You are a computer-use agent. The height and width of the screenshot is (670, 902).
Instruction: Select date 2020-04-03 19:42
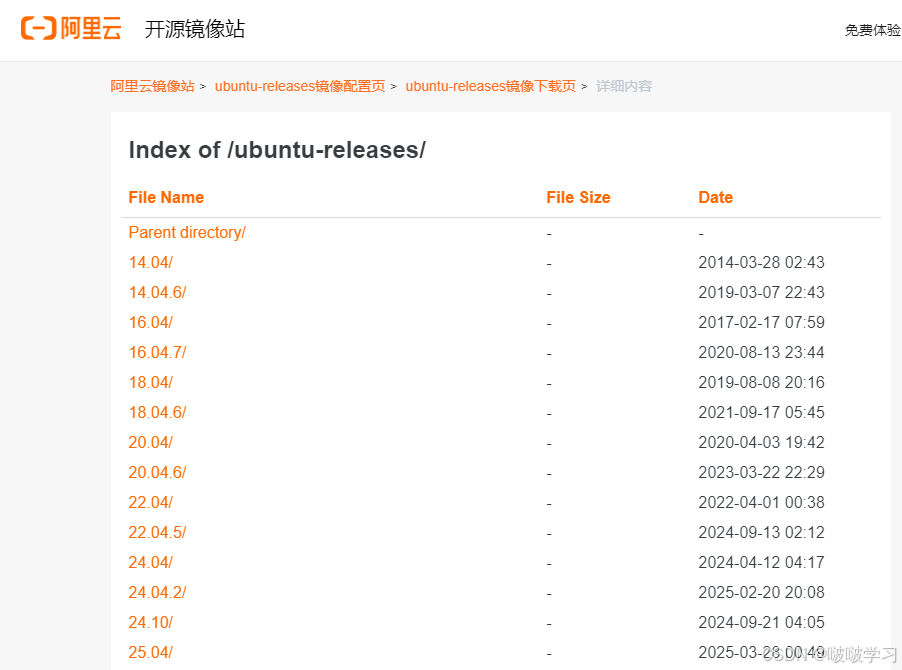761,442
